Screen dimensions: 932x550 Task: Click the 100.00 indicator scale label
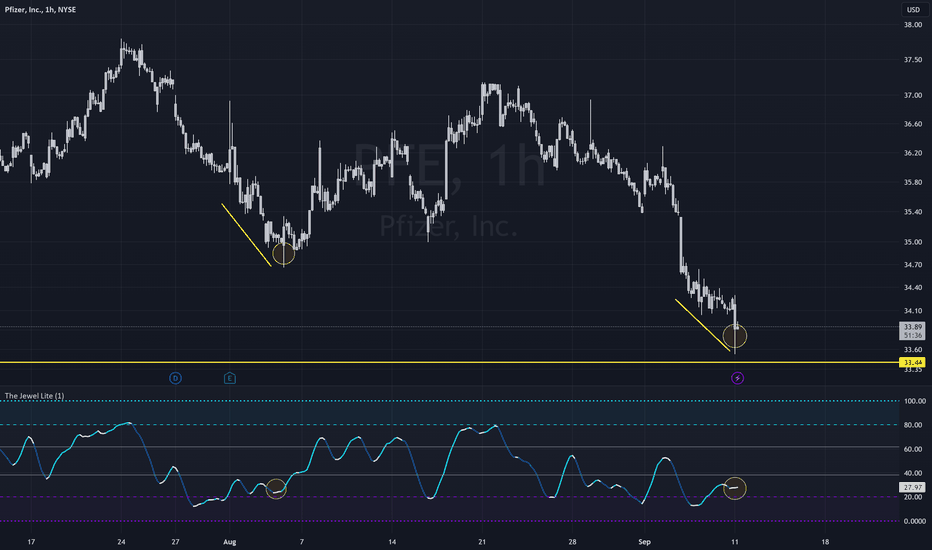(915, 401)
